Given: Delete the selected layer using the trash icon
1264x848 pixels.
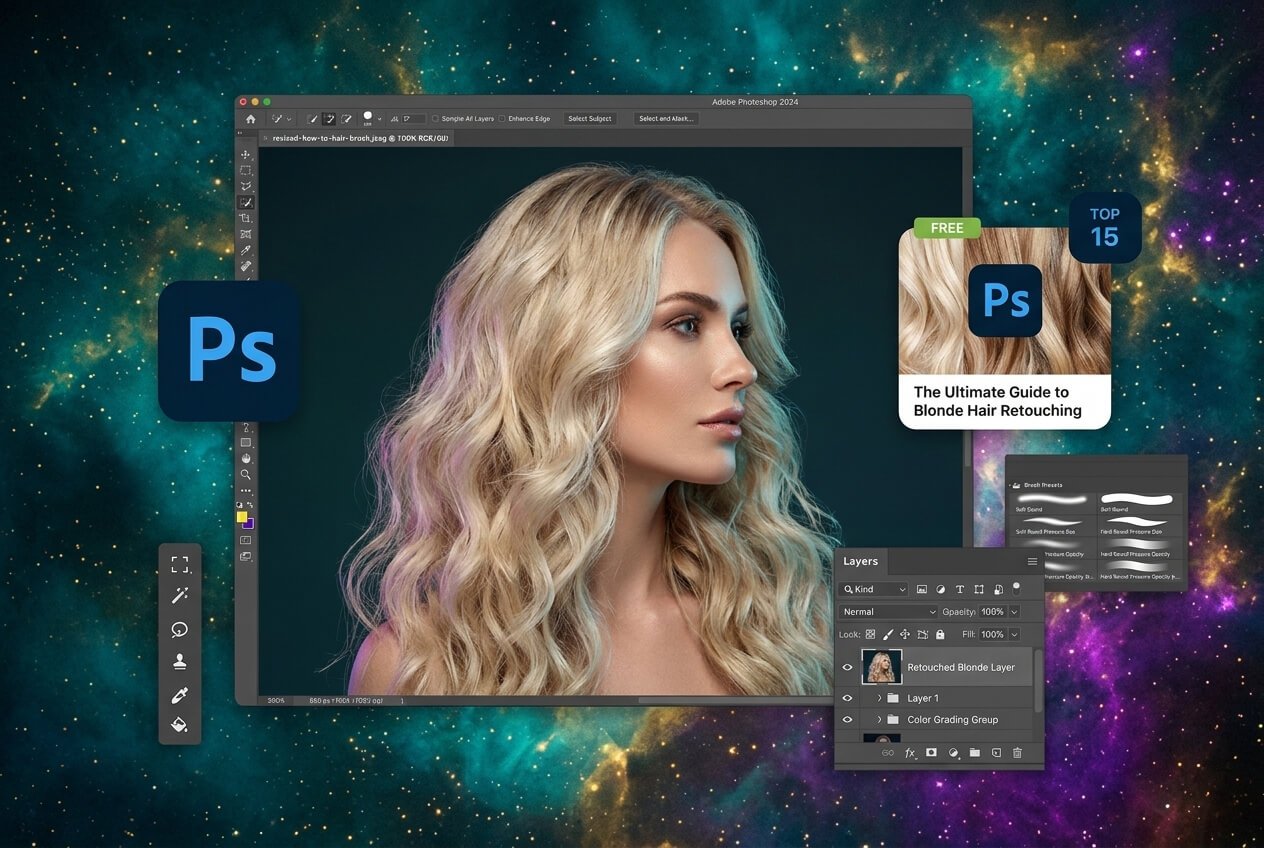Looking at the screenshot, I should [x=1017, y=754].
